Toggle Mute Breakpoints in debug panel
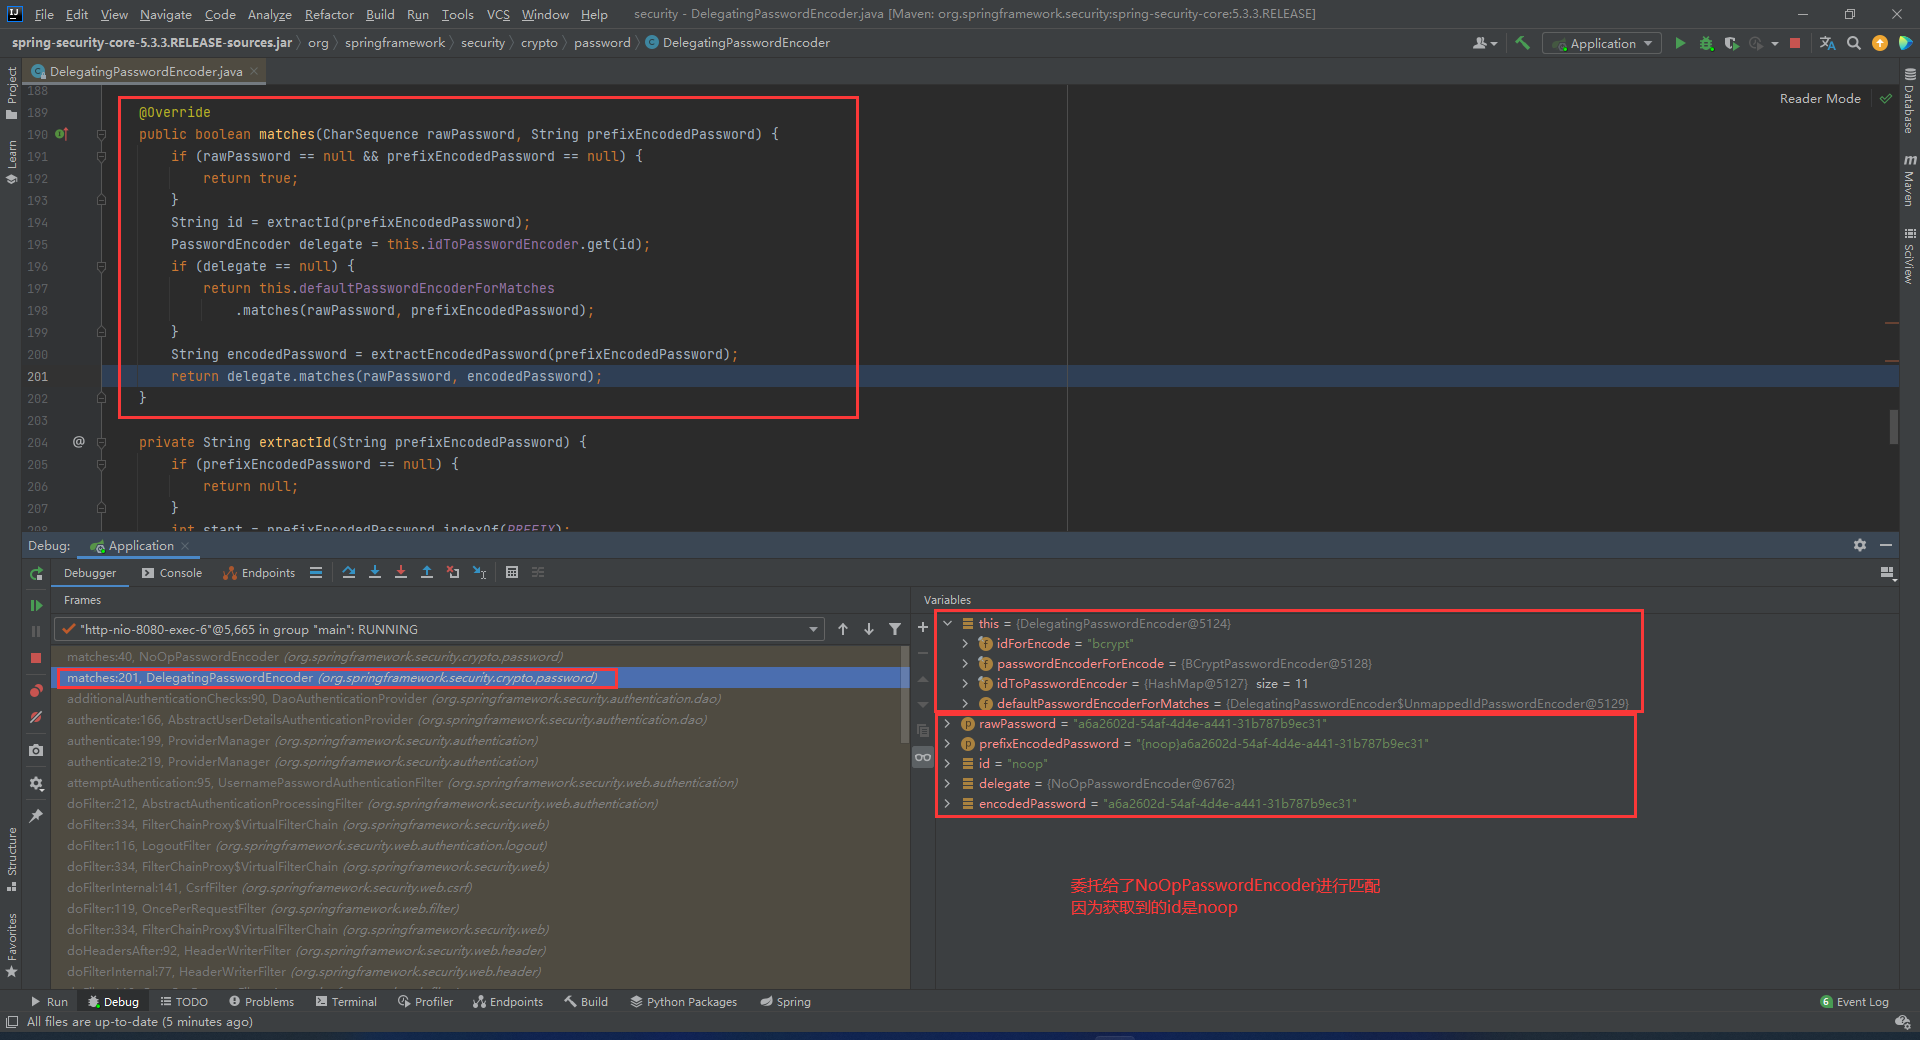 point(36,717)
